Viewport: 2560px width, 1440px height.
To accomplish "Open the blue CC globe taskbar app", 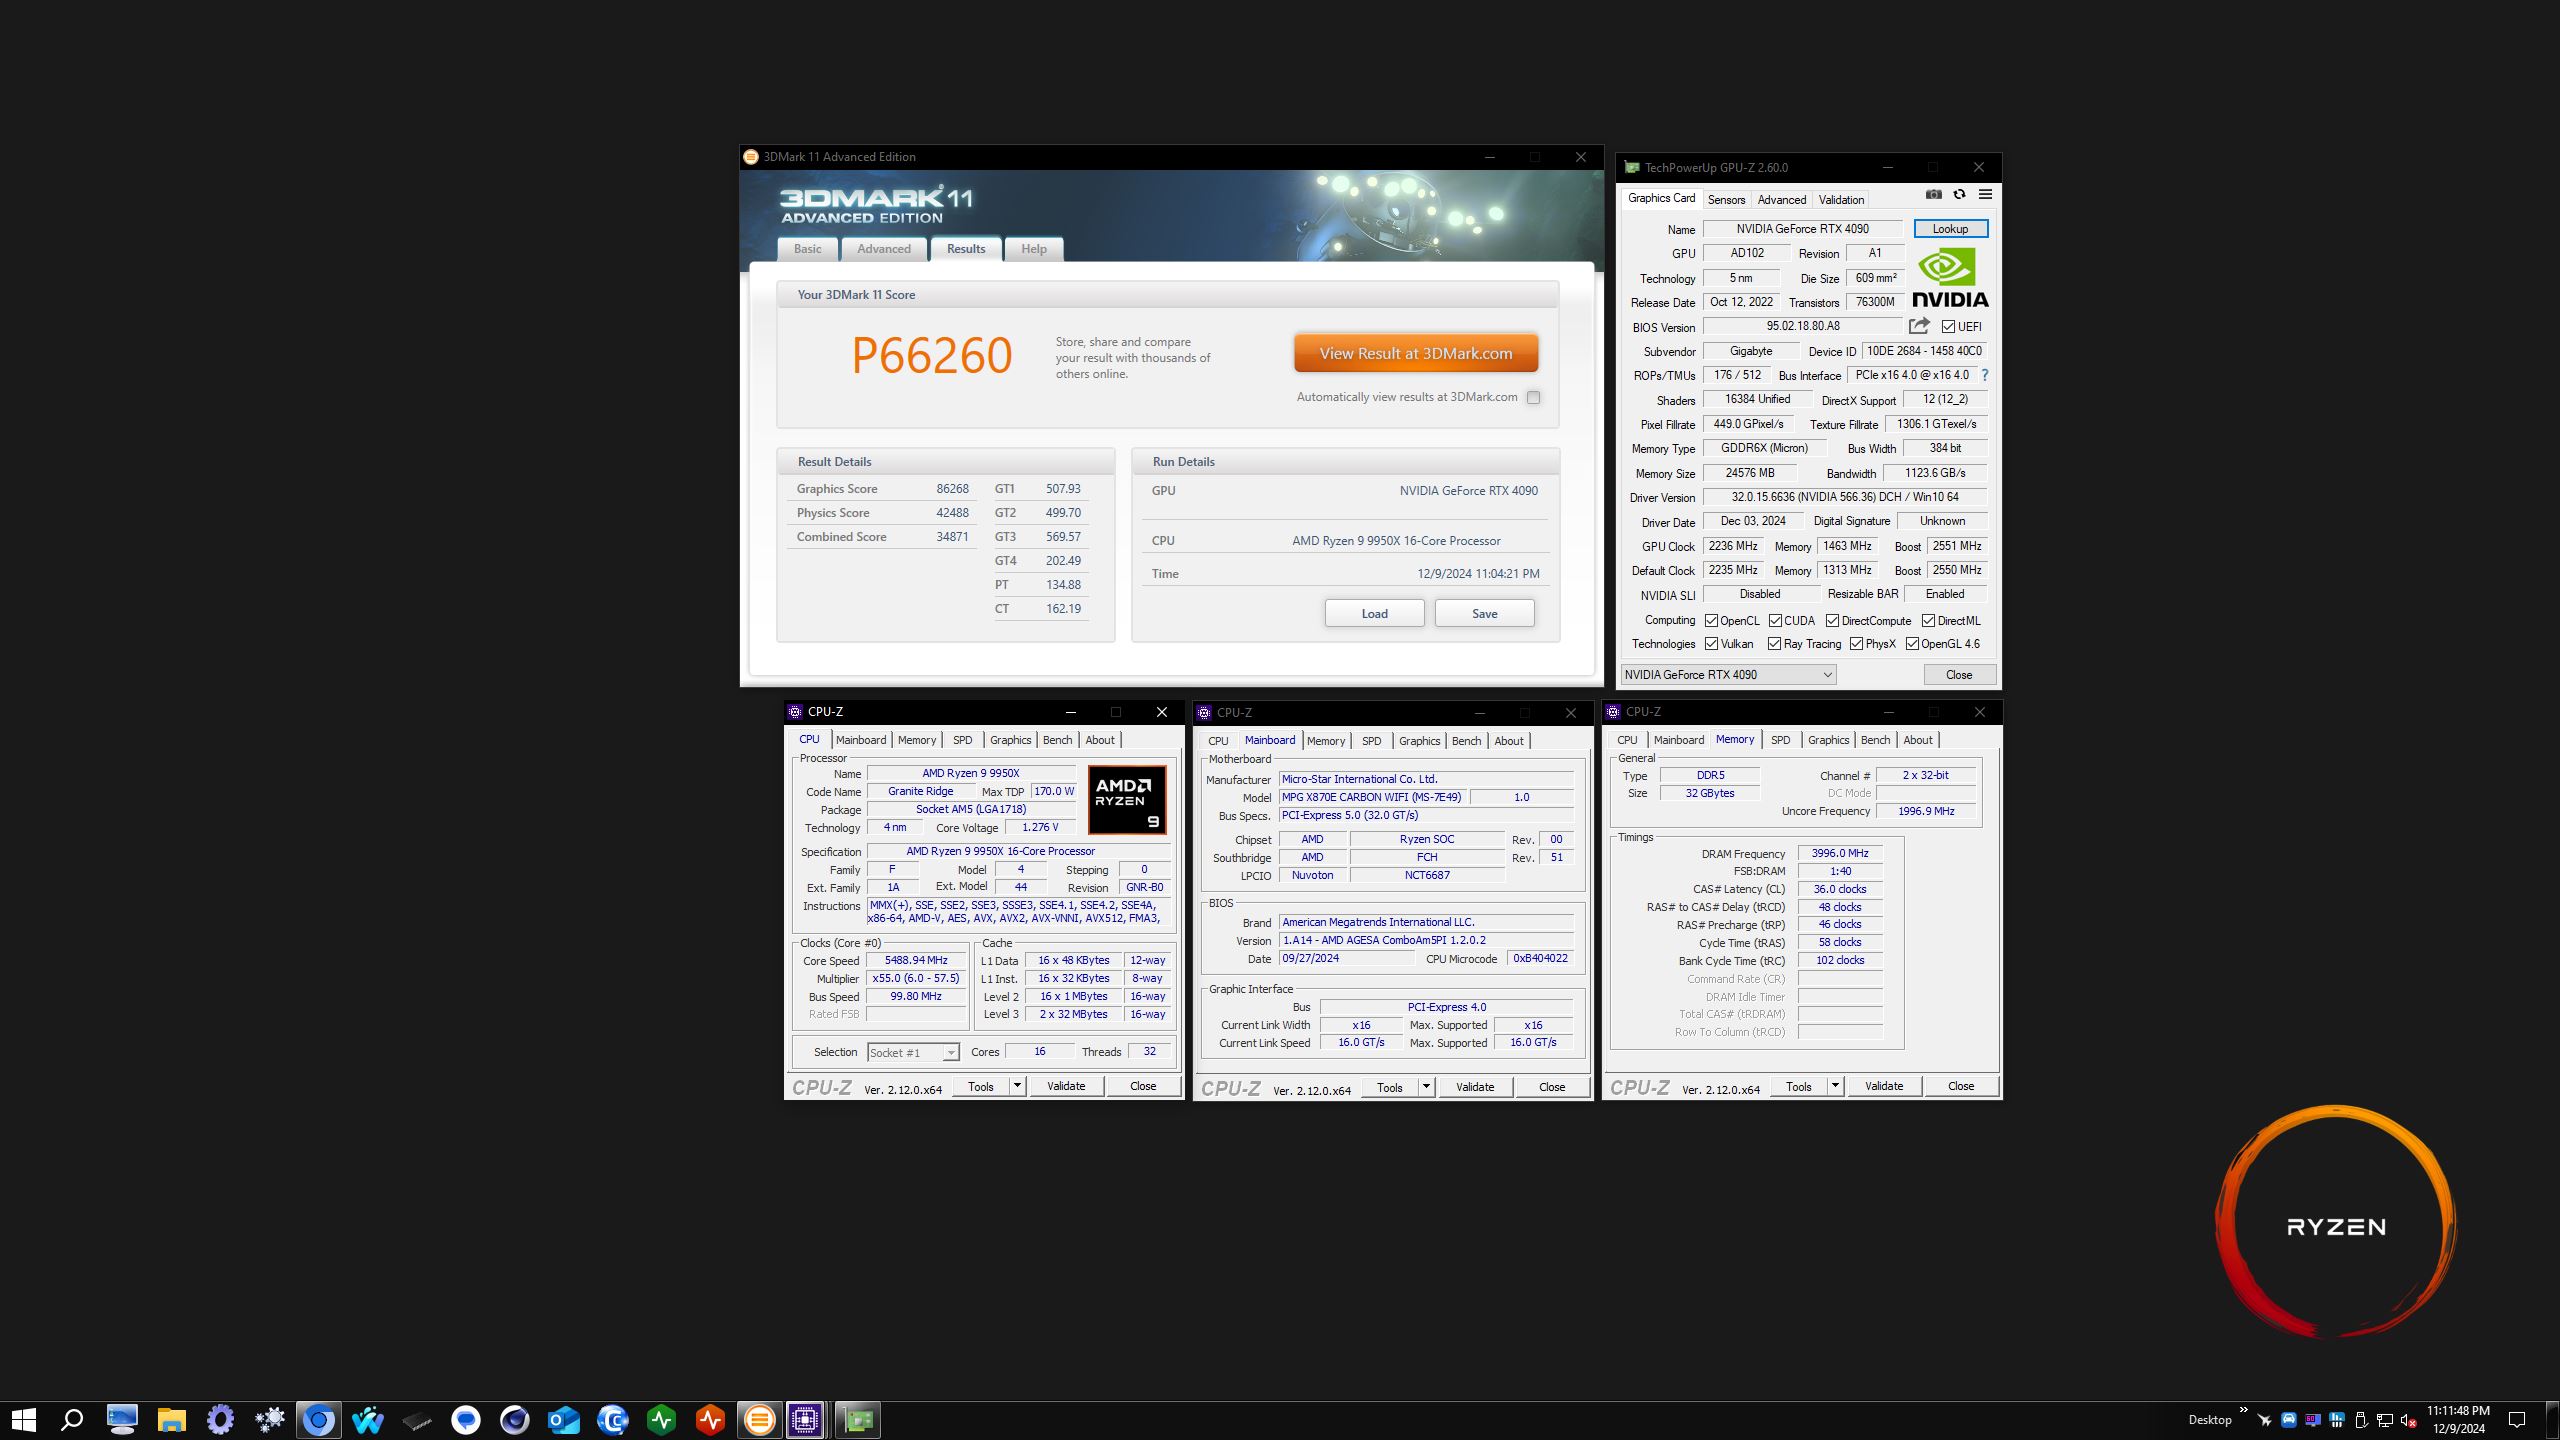I will (x=613, y=1419).
